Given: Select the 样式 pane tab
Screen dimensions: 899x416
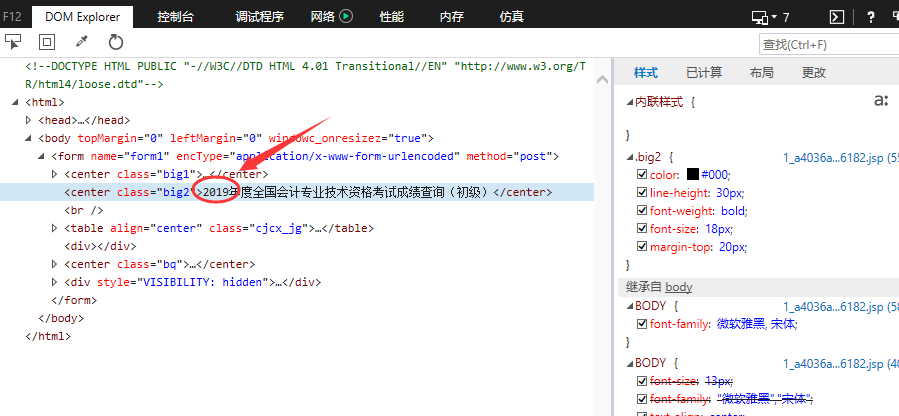Looking at the screenshot, I should coord(646,73).
